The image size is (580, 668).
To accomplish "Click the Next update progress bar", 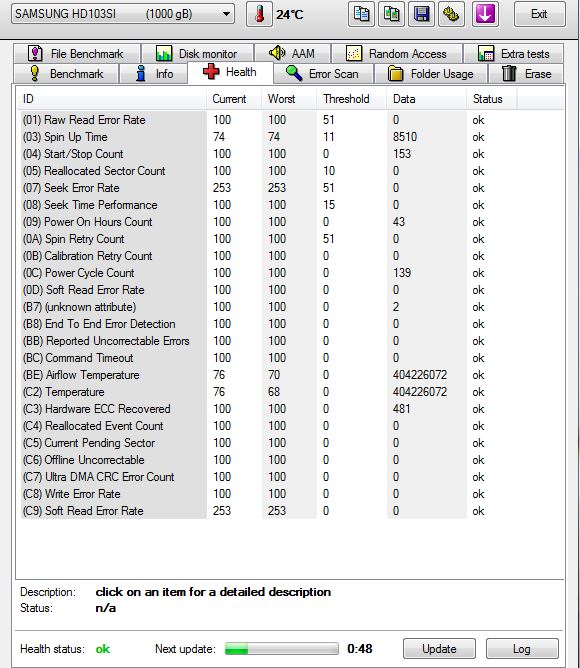I will point(282,649).
